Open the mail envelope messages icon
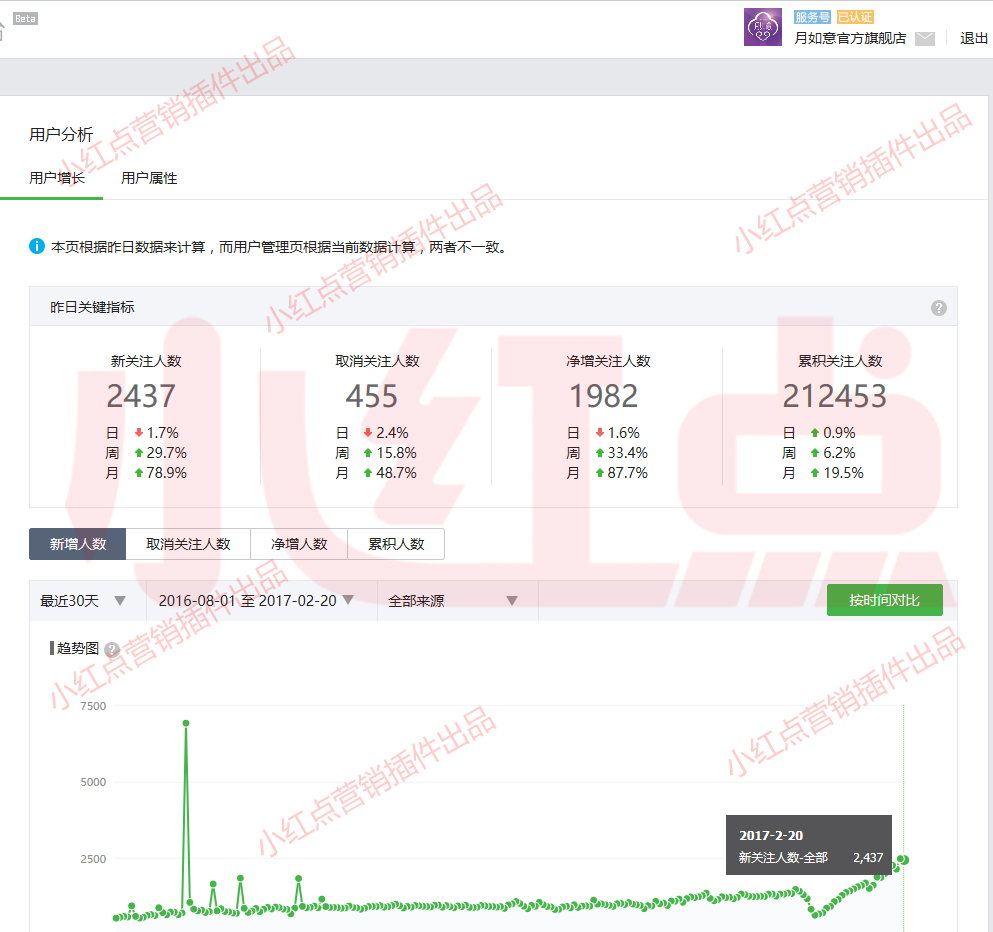The image size is (993, 932). click(x=925, y=39)
